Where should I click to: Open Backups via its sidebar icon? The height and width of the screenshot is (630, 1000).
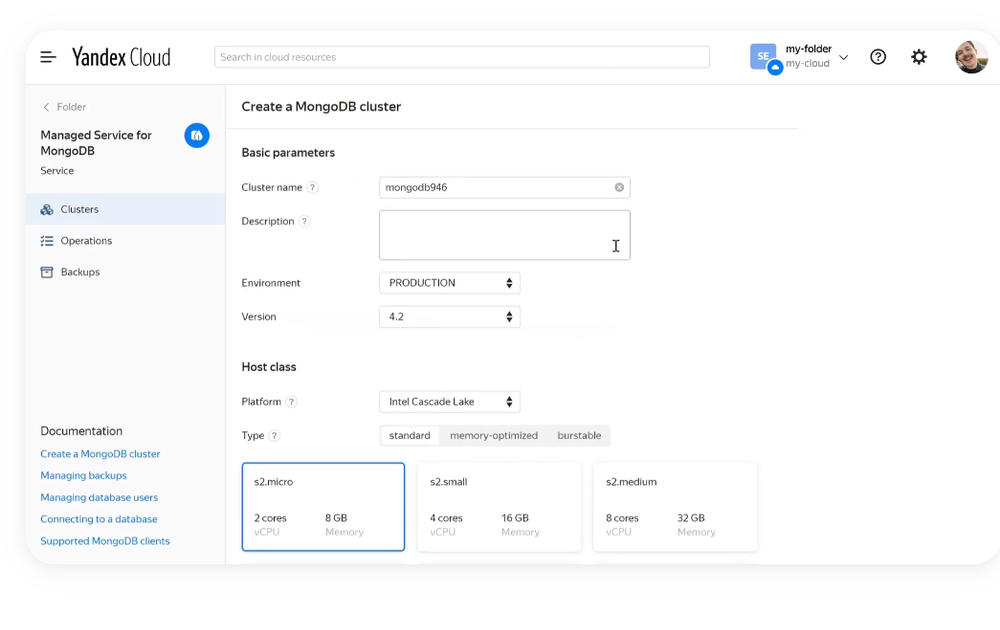tap(47, 271)
